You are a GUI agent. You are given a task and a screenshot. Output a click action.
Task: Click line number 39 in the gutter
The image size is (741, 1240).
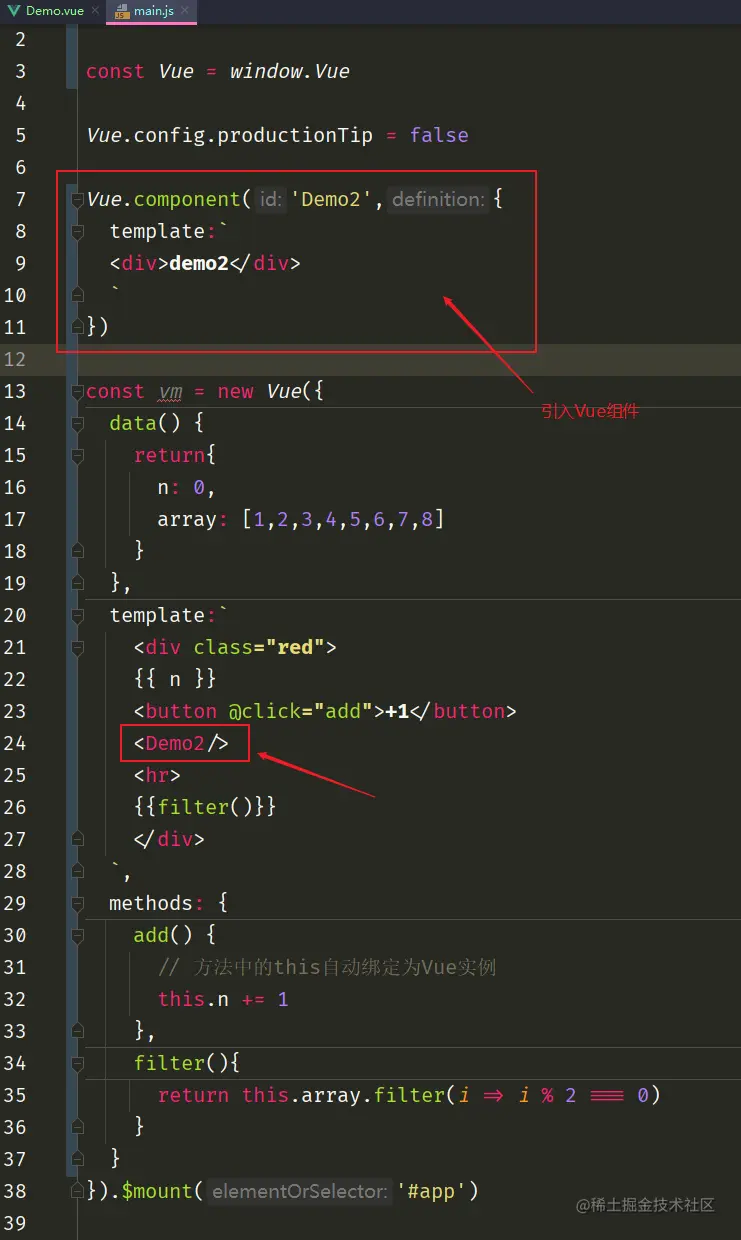[16, 1223]
